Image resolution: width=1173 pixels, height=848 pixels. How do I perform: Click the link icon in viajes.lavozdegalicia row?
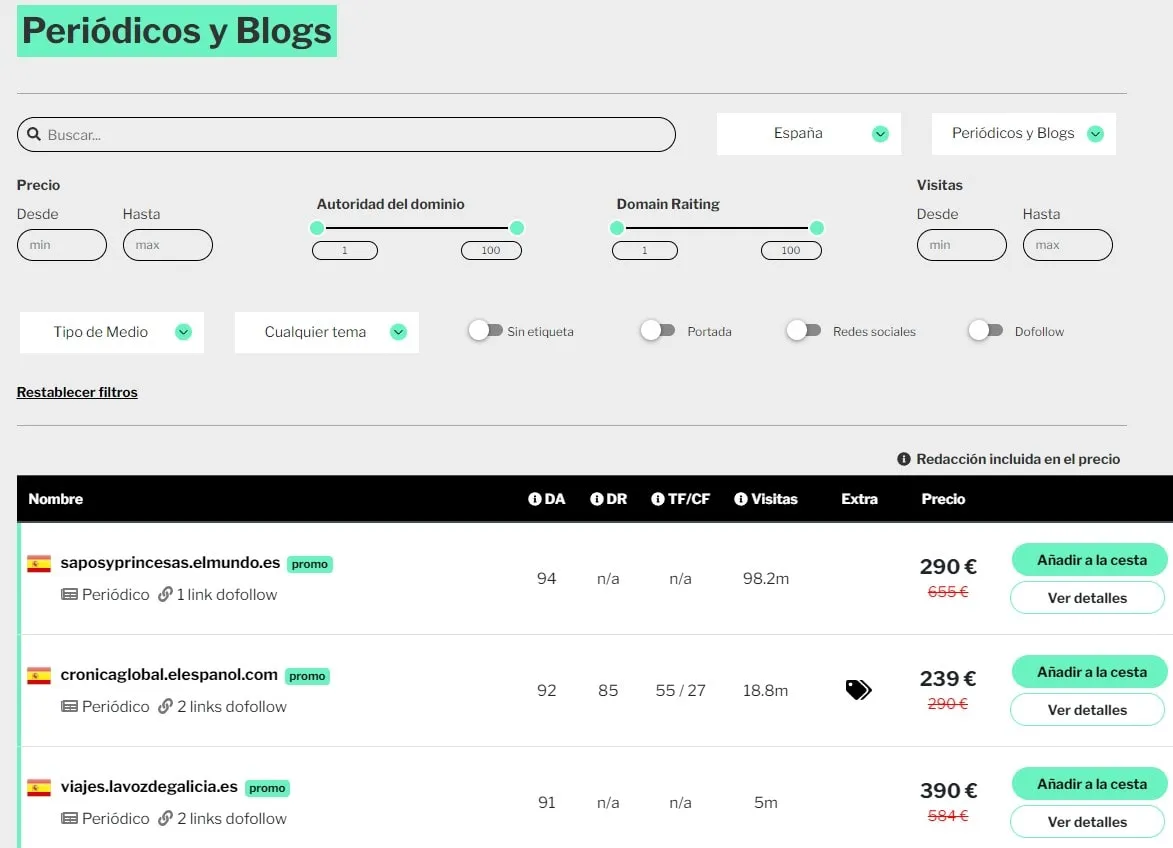click(x=165, y=819)
